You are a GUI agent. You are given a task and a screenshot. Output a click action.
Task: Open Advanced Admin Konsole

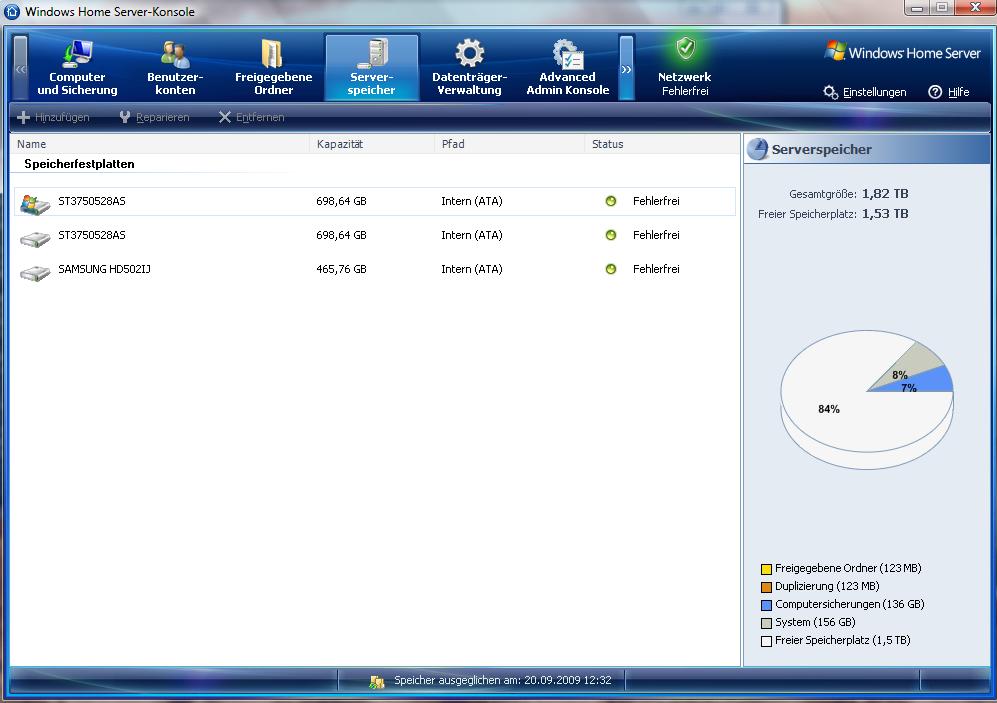[567, 68]
